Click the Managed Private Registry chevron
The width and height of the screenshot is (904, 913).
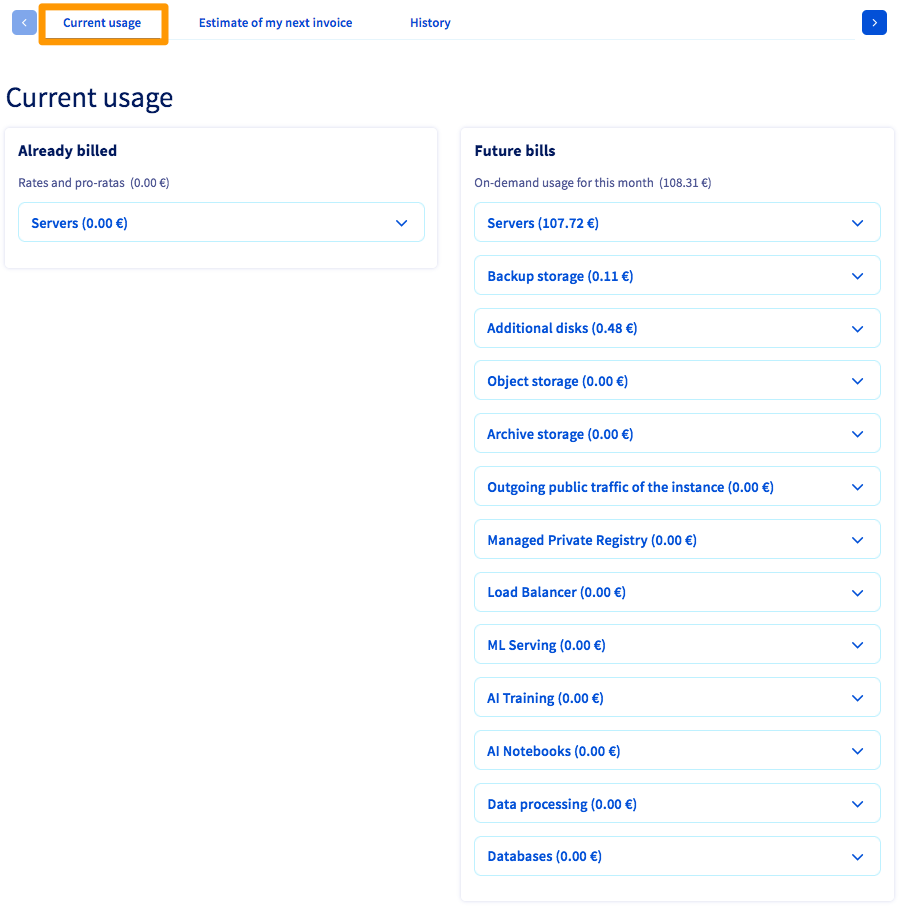(857, 540)
